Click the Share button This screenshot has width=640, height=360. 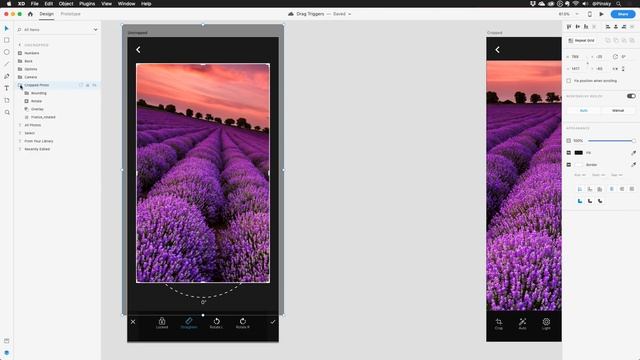(623, 14)
